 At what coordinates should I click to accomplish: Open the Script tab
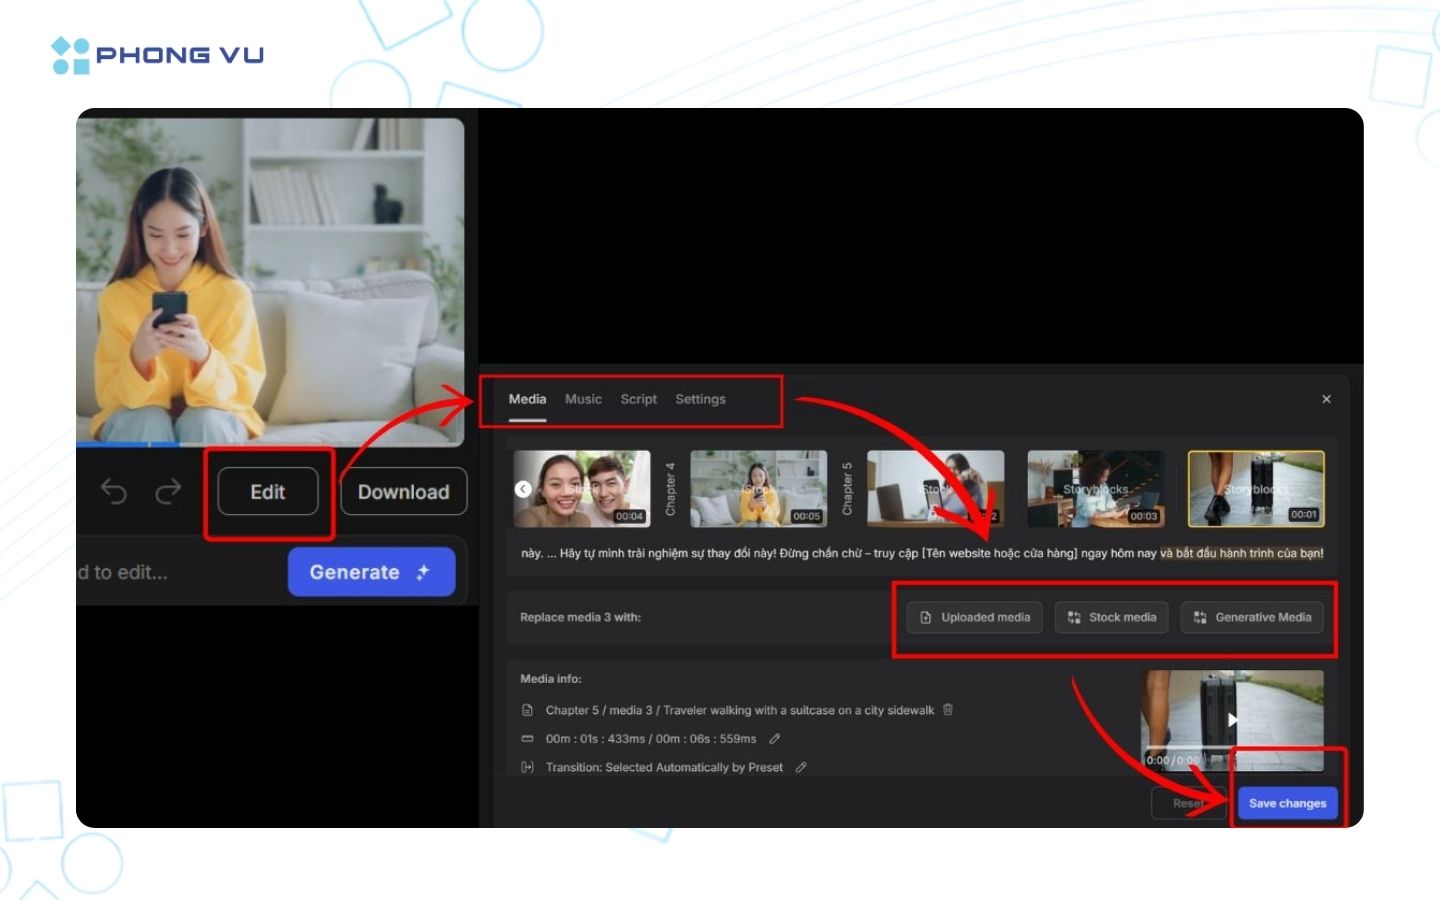638,399
